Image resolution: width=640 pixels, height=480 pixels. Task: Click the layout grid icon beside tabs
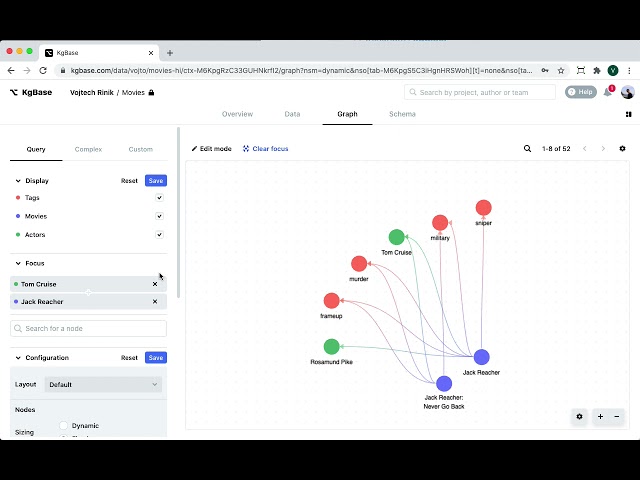pyautogui.click(x=629, y=114)
